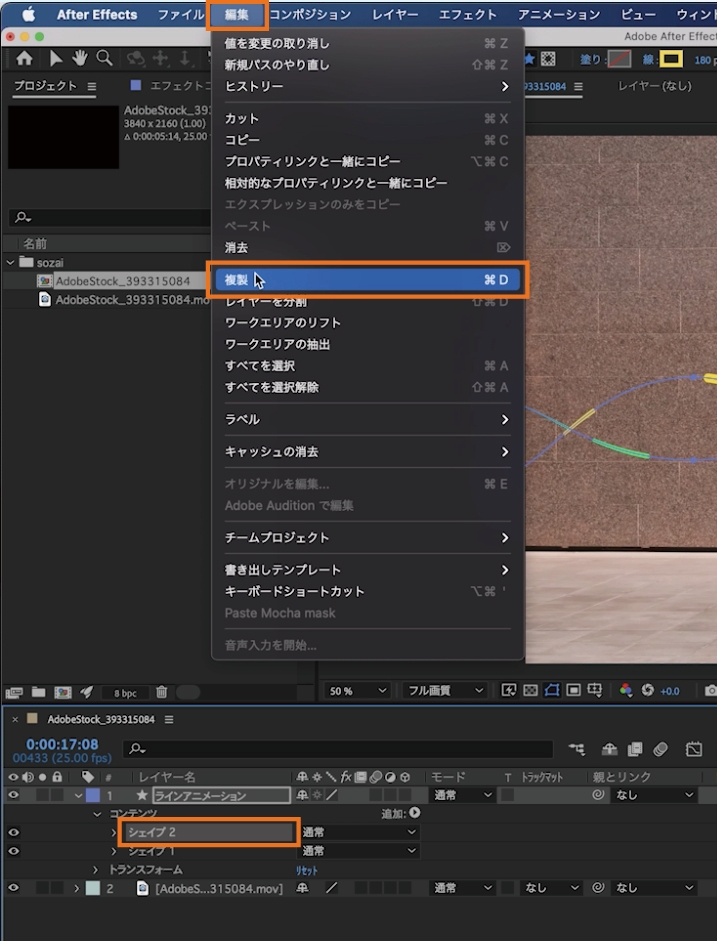Image resolution: width=717 pixels, height=941 pixels.
Task: Click layer 1 blue label color swatch
Action: coord(93,795)
